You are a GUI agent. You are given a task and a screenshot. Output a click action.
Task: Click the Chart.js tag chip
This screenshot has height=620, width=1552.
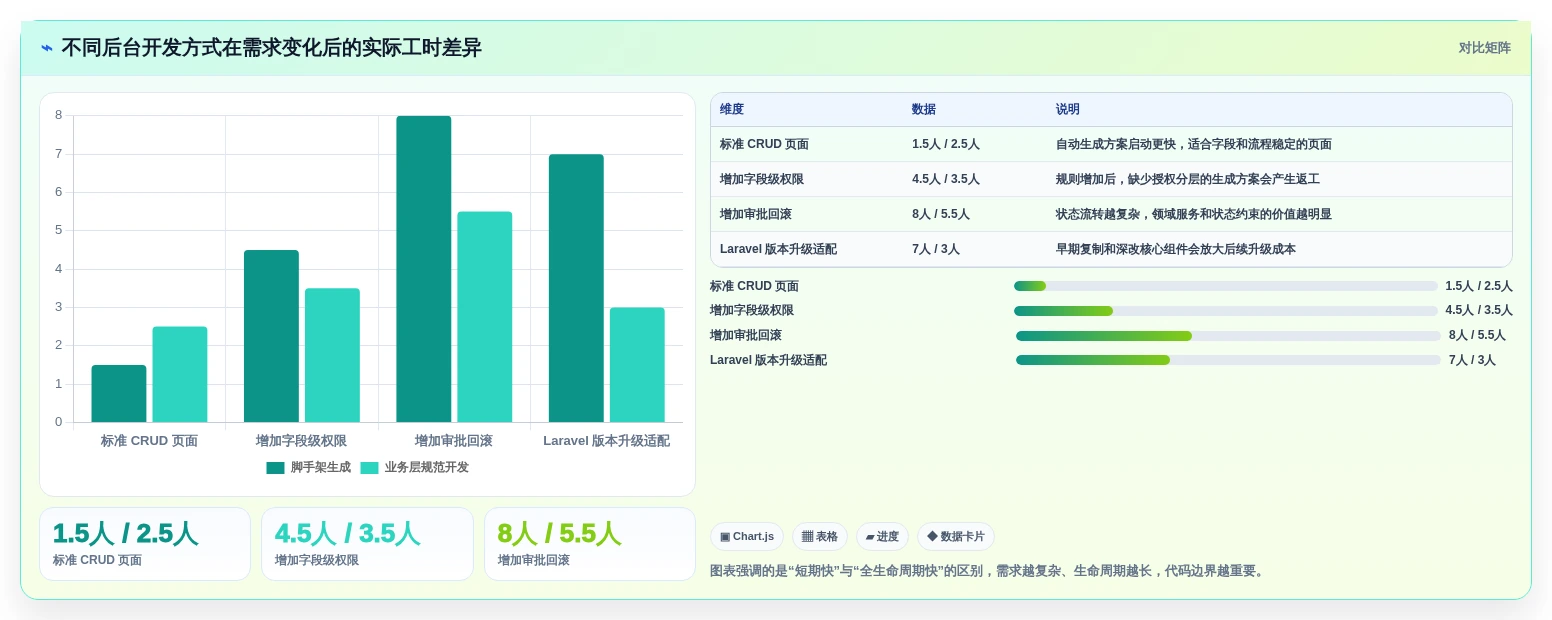point(747,536)
